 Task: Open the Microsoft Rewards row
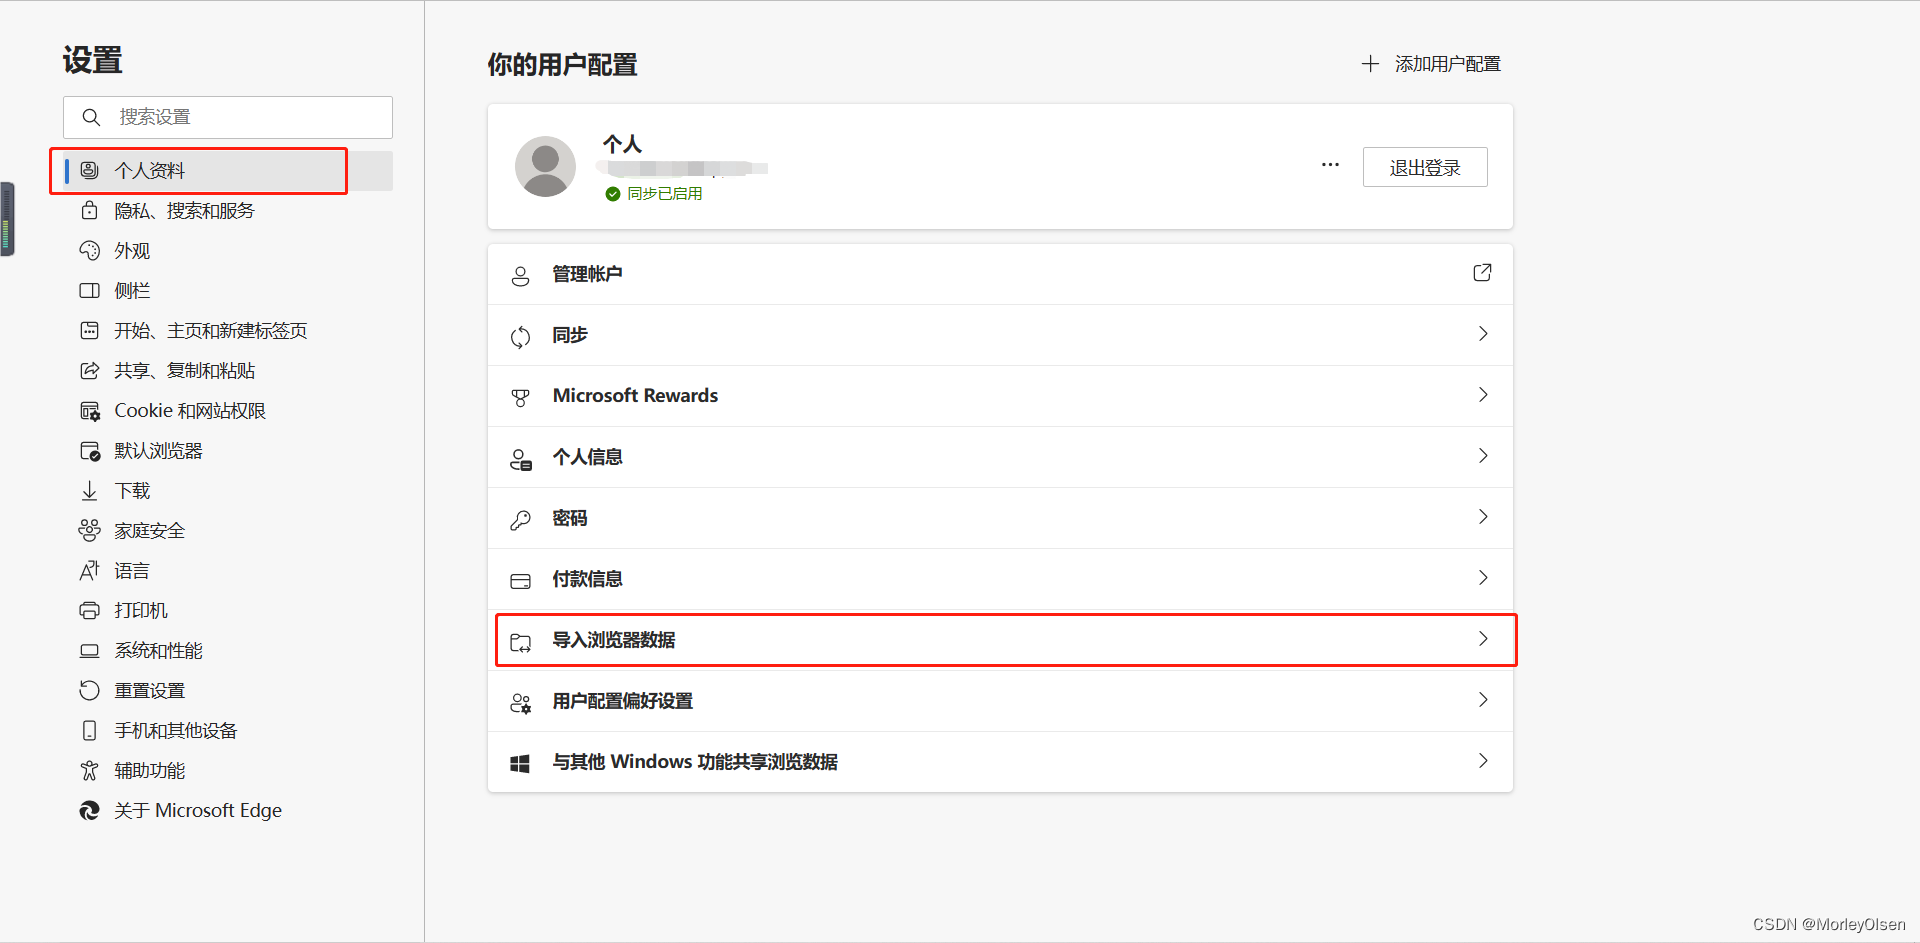point(1000,396)
